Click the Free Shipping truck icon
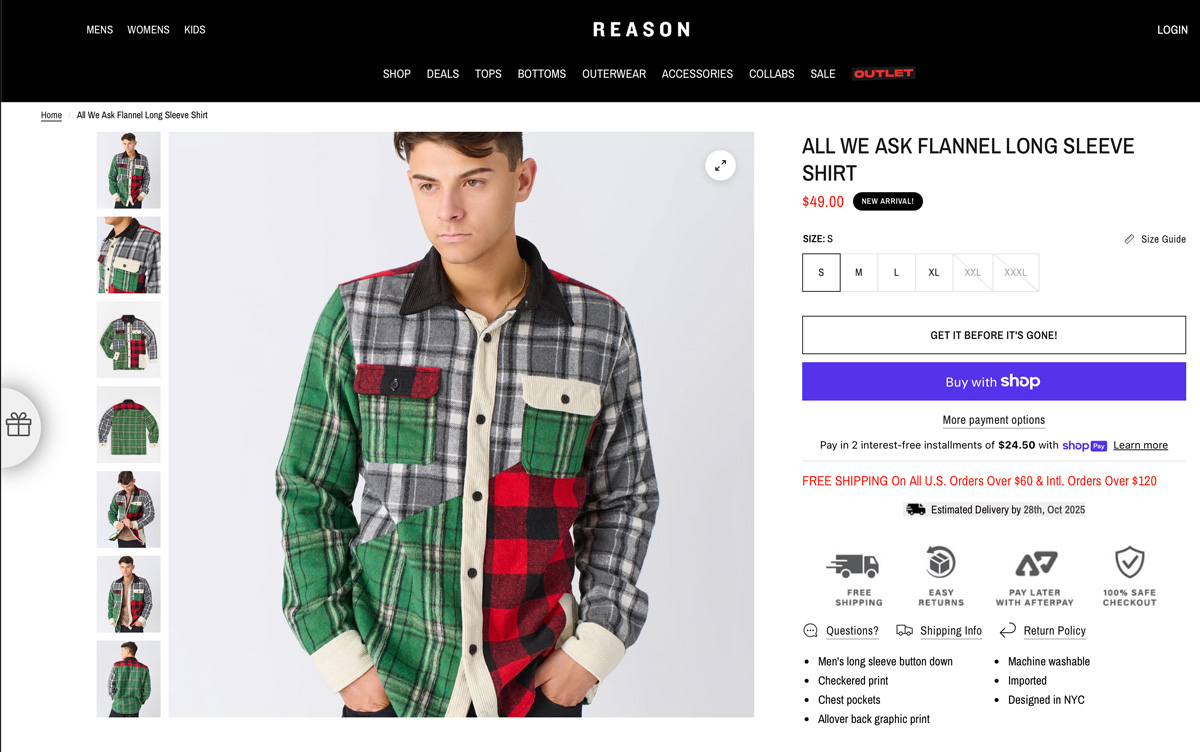Viewport: 1200px width, 752px height. [x=853, y=565]
